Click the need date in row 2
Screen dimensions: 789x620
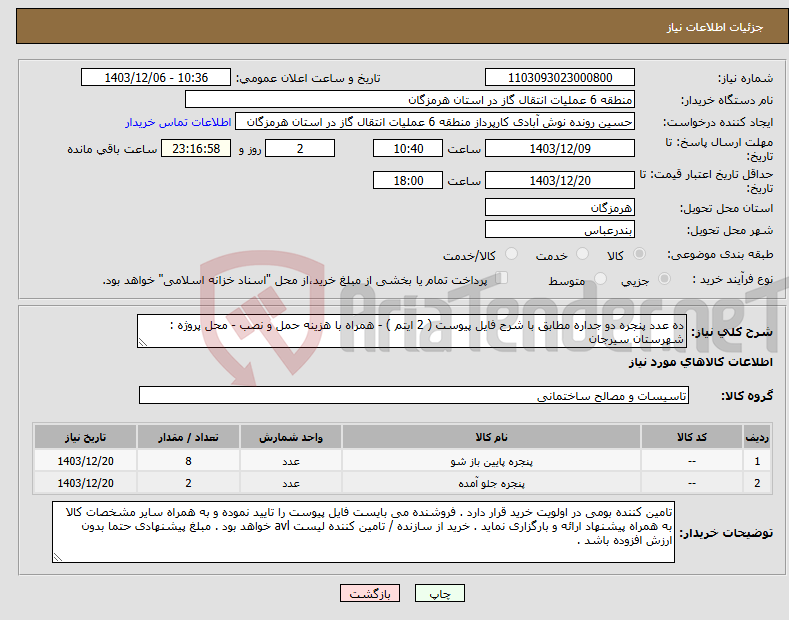pyautogui.click(x=86, y=483)
